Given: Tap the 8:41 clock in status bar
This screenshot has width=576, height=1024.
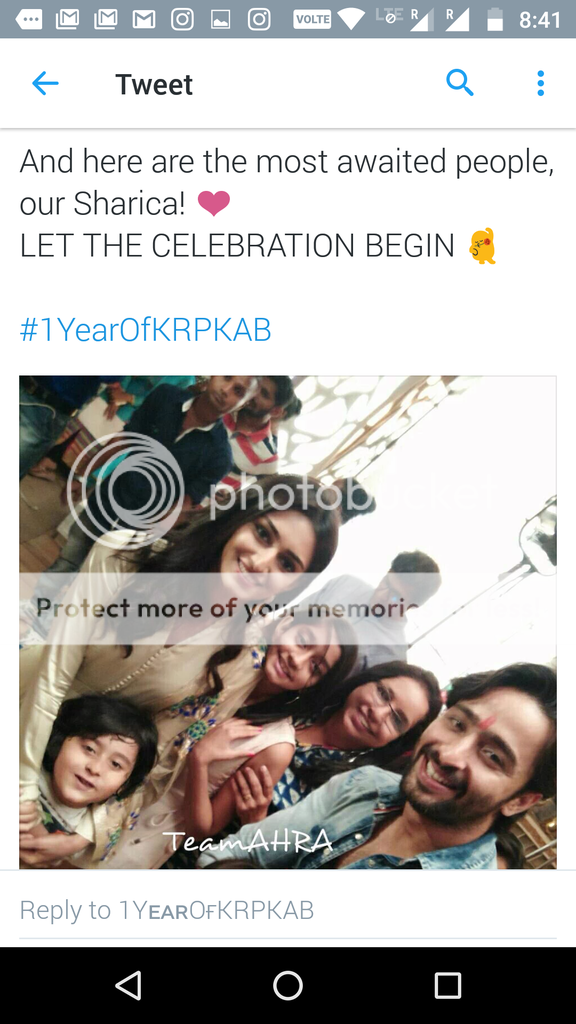Looking at the screenshot, I should pyautogui.click(x=539, y=20).
